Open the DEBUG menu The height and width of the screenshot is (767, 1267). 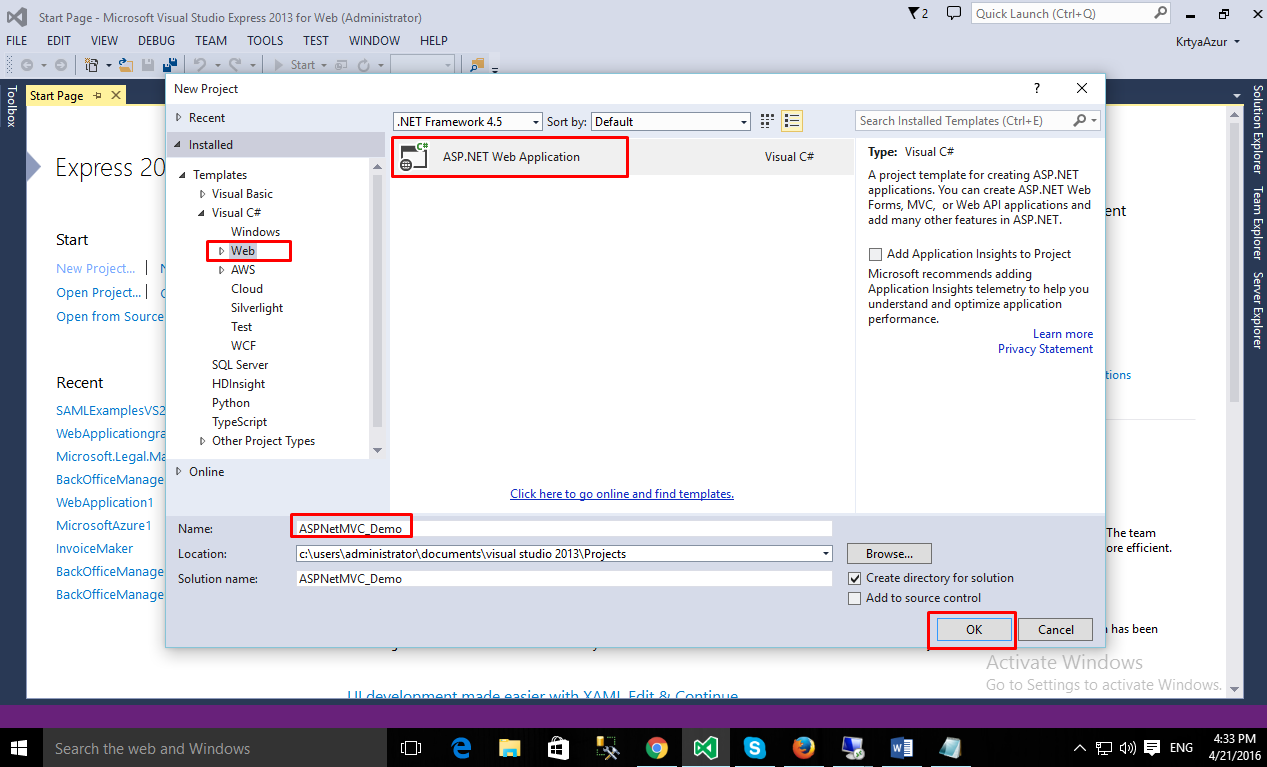point(156,41)
